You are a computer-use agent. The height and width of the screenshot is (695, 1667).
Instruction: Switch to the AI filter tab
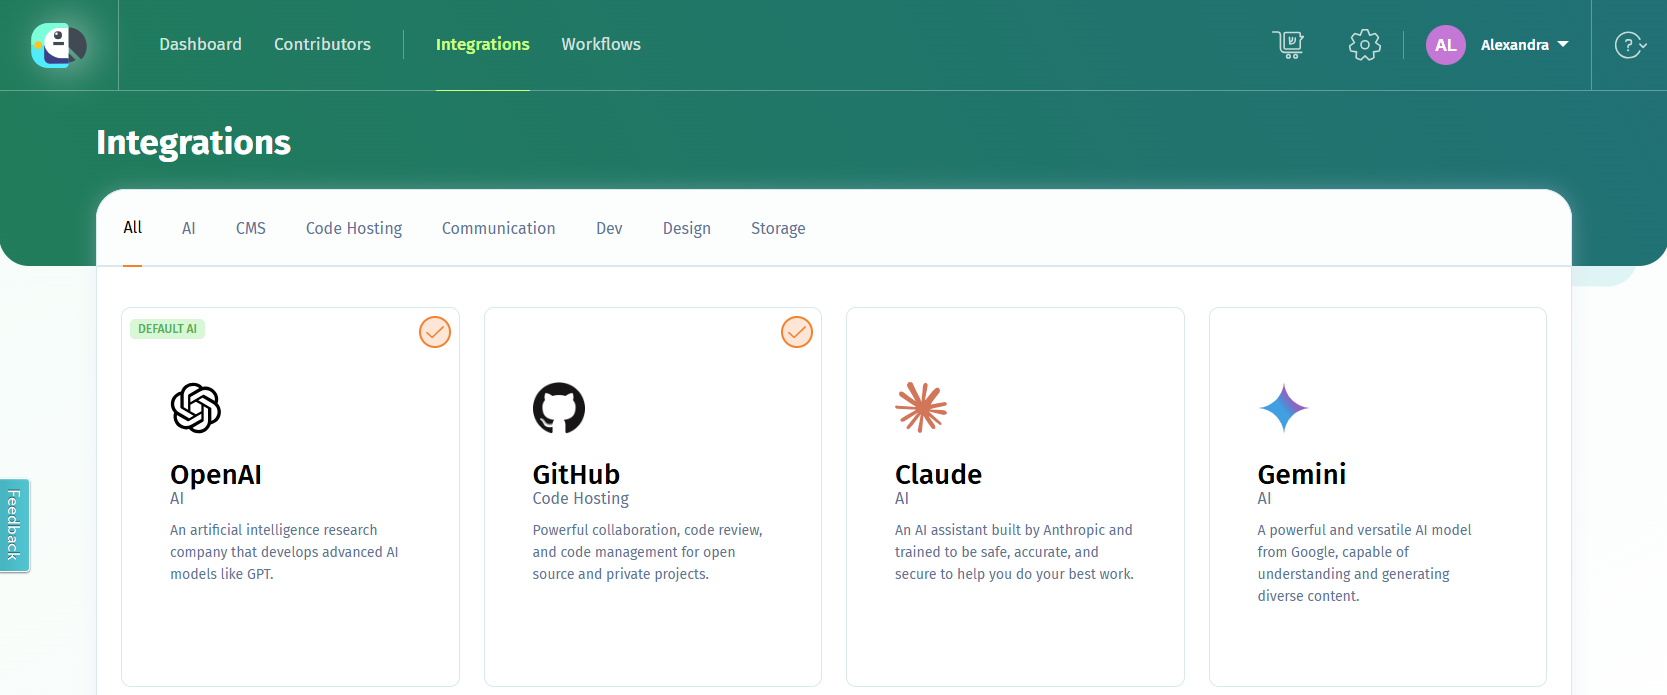(x=189, y=229)
